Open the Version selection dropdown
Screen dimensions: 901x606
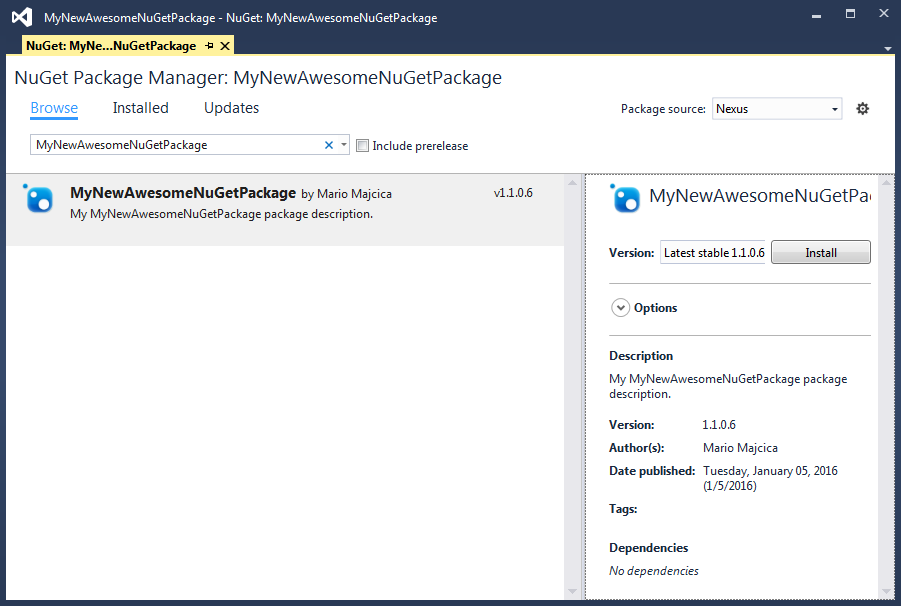[x=713, y=252]
